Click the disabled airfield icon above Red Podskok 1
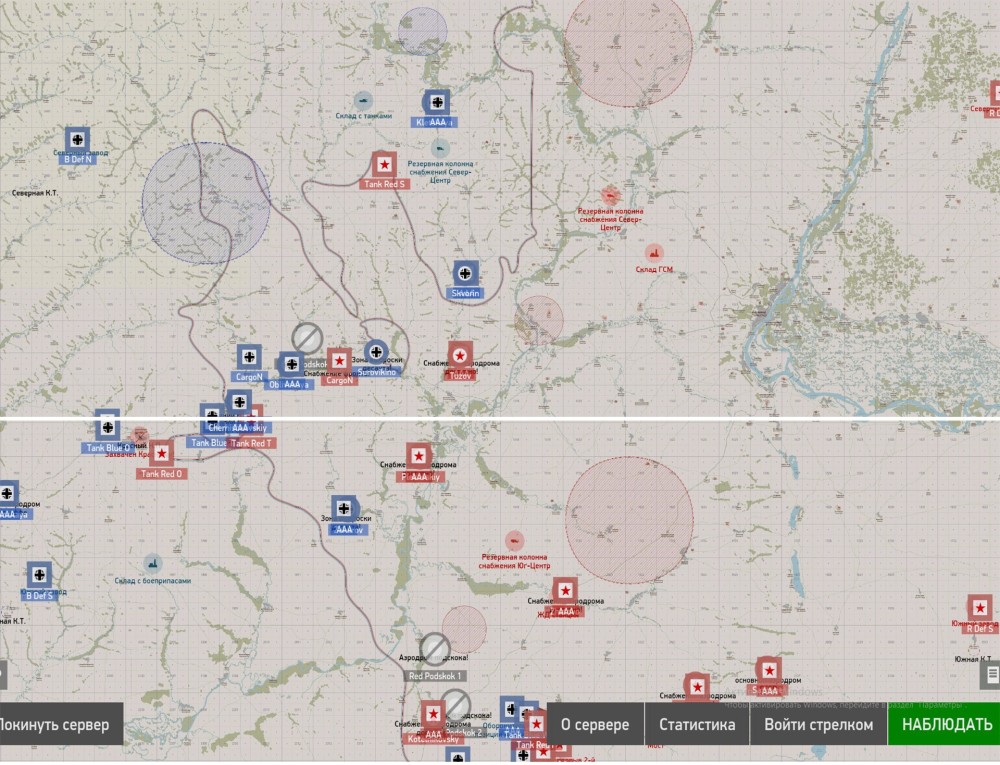The image size is (1000, 765). click(x=435, y=649)
